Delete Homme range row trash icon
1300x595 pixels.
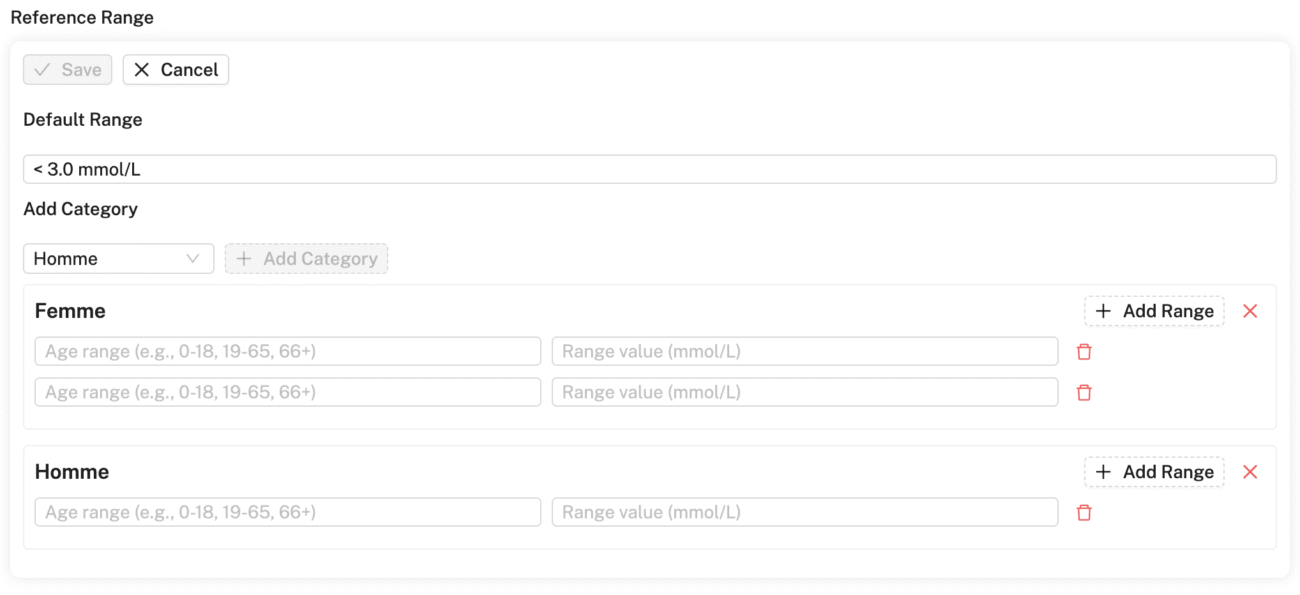tap(1084, 512)
